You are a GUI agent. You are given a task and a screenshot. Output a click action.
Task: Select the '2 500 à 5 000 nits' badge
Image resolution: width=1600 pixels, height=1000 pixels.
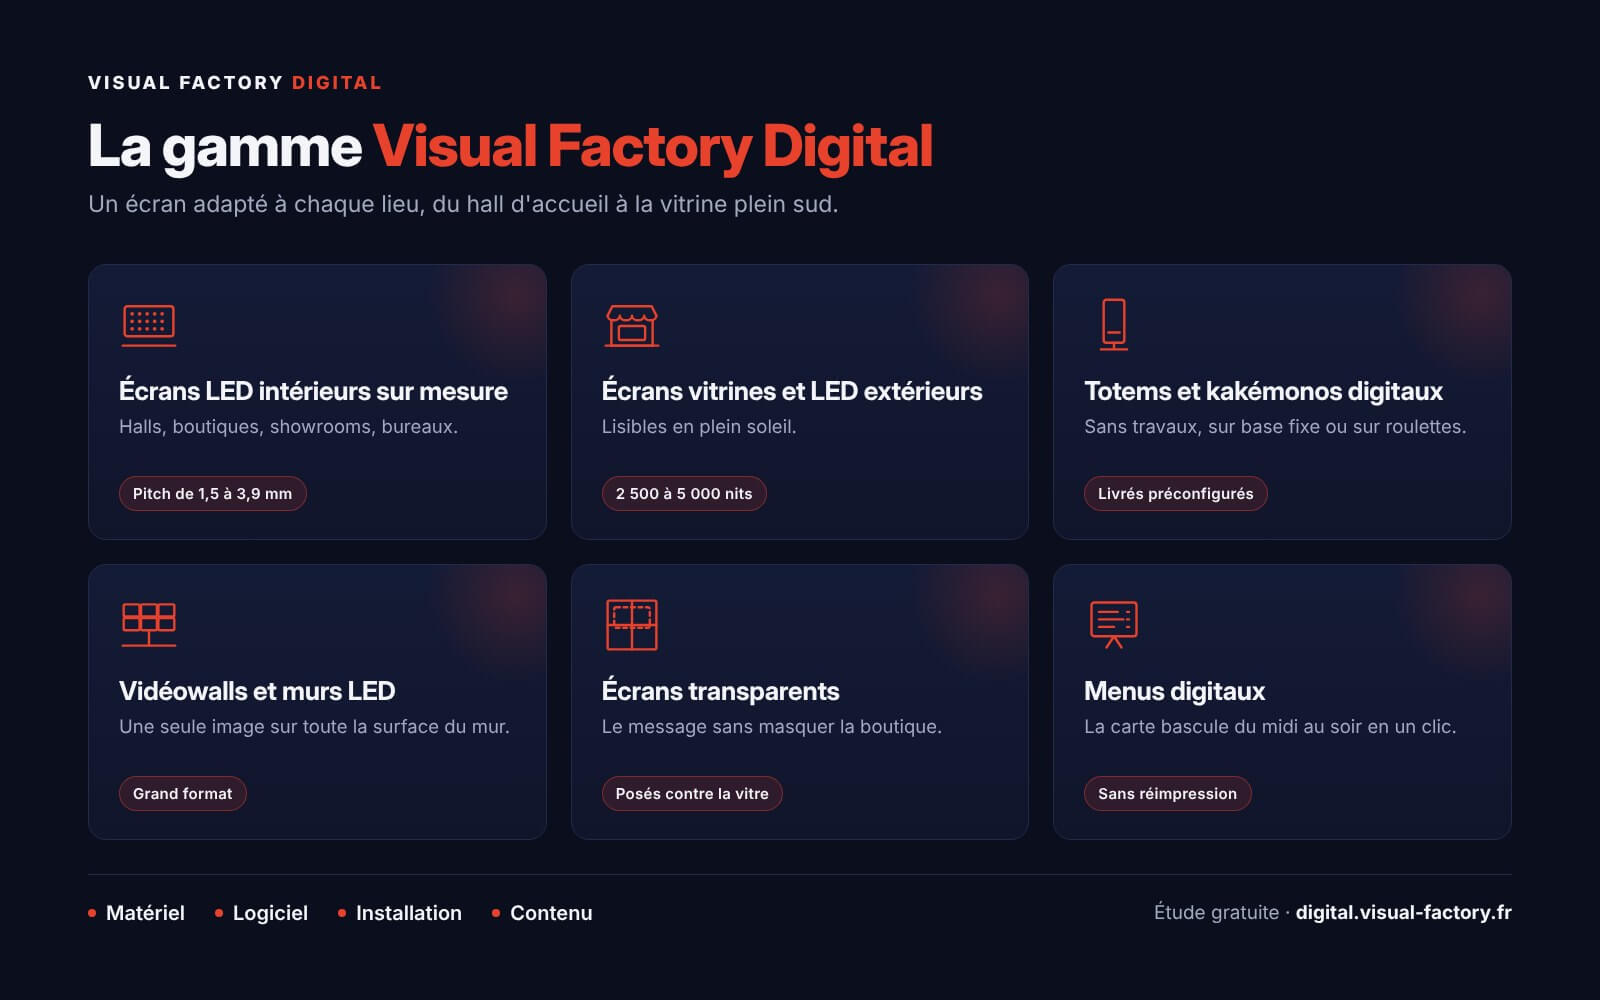click(x=684, y=493)
